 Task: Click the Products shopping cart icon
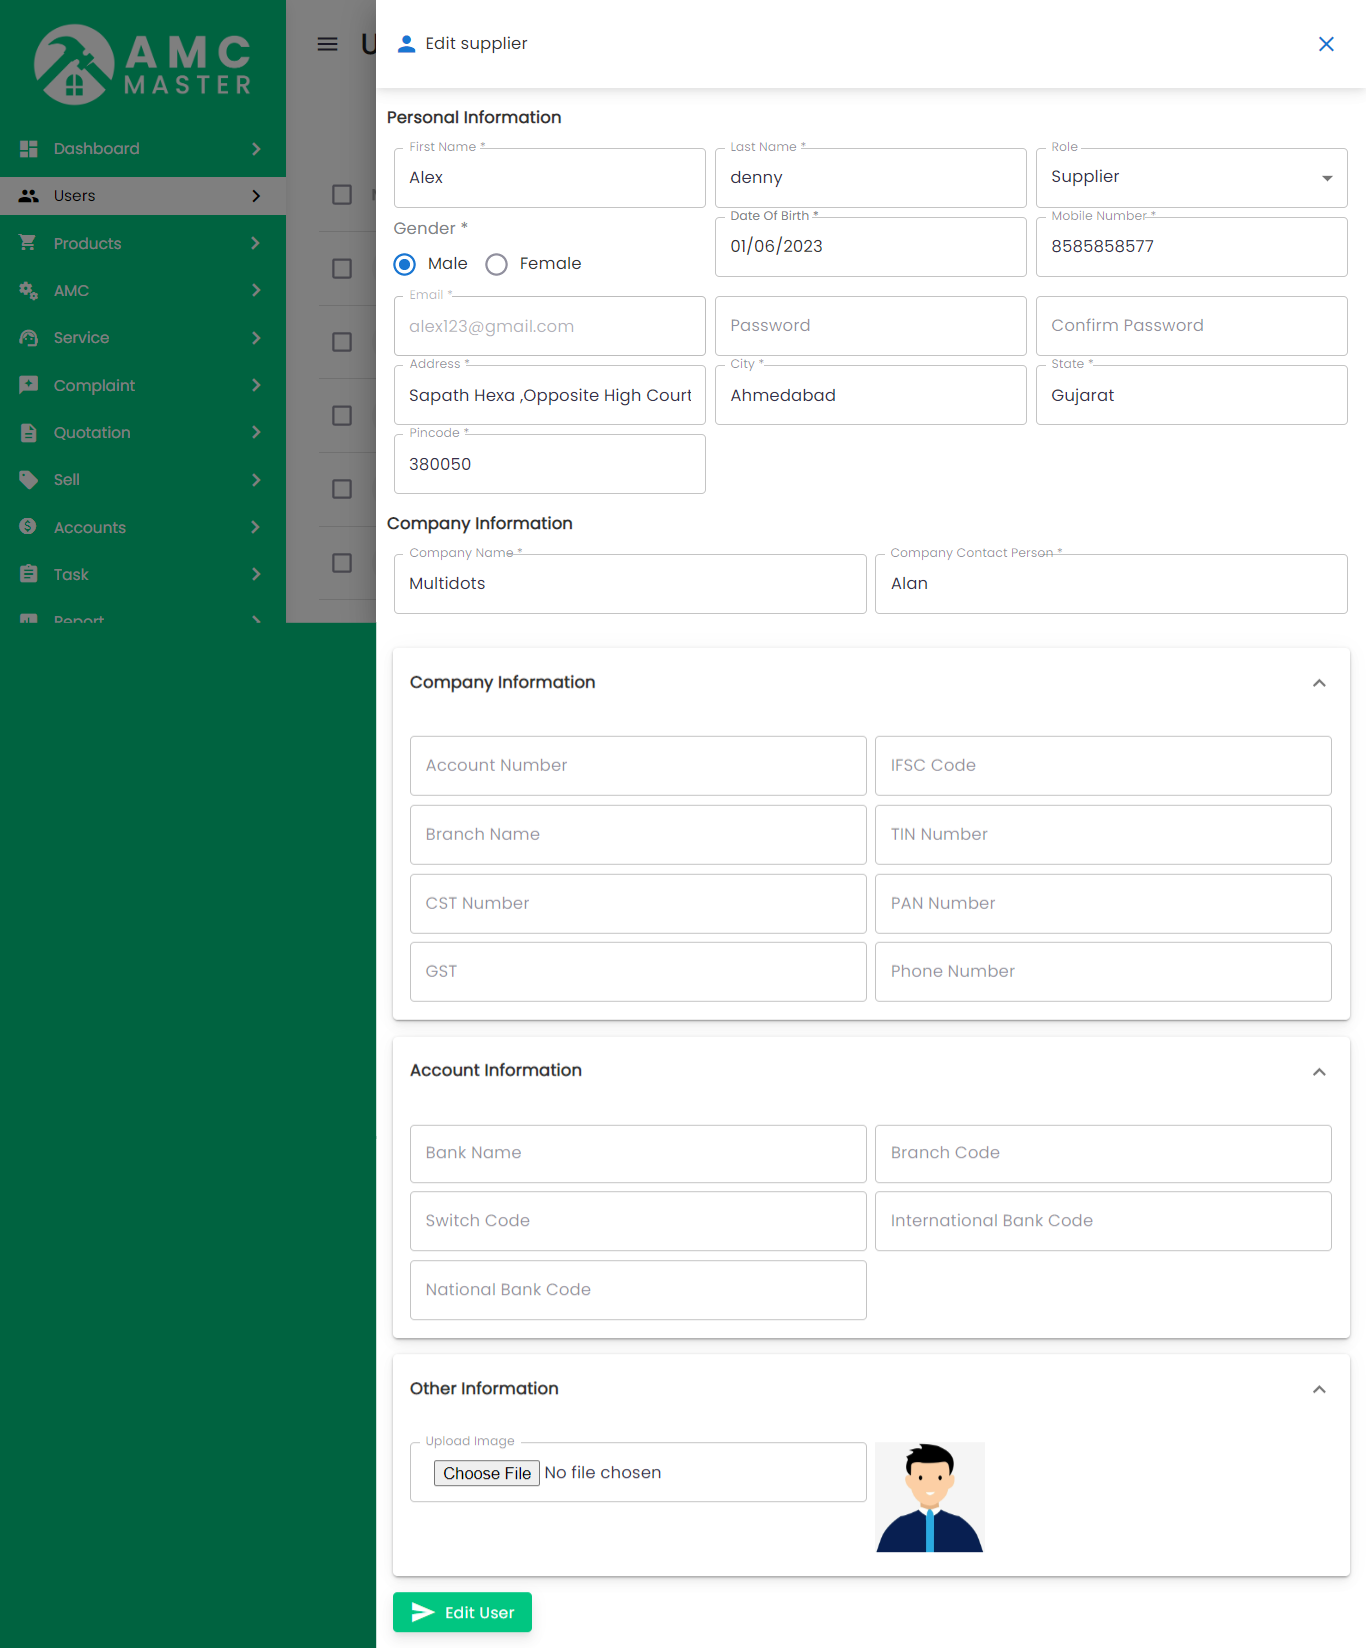(29, 243)
